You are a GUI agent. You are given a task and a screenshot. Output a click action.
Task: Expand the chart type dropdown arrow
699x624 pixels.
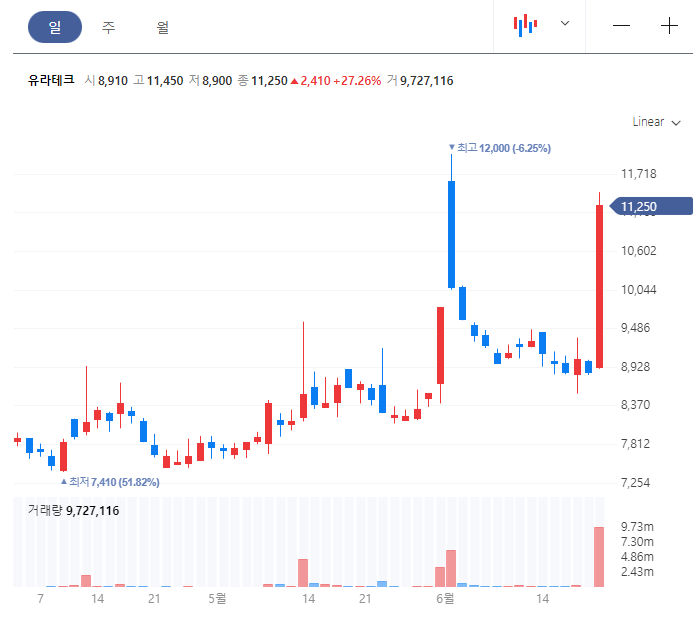point(565,23)
